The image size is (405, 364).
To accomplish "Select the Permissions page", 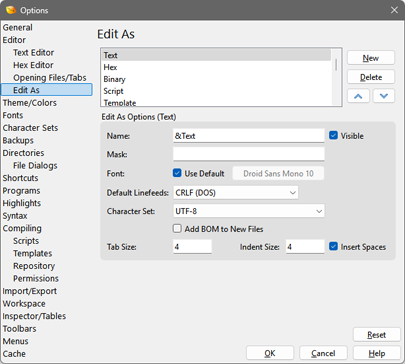I will [36, 278].
